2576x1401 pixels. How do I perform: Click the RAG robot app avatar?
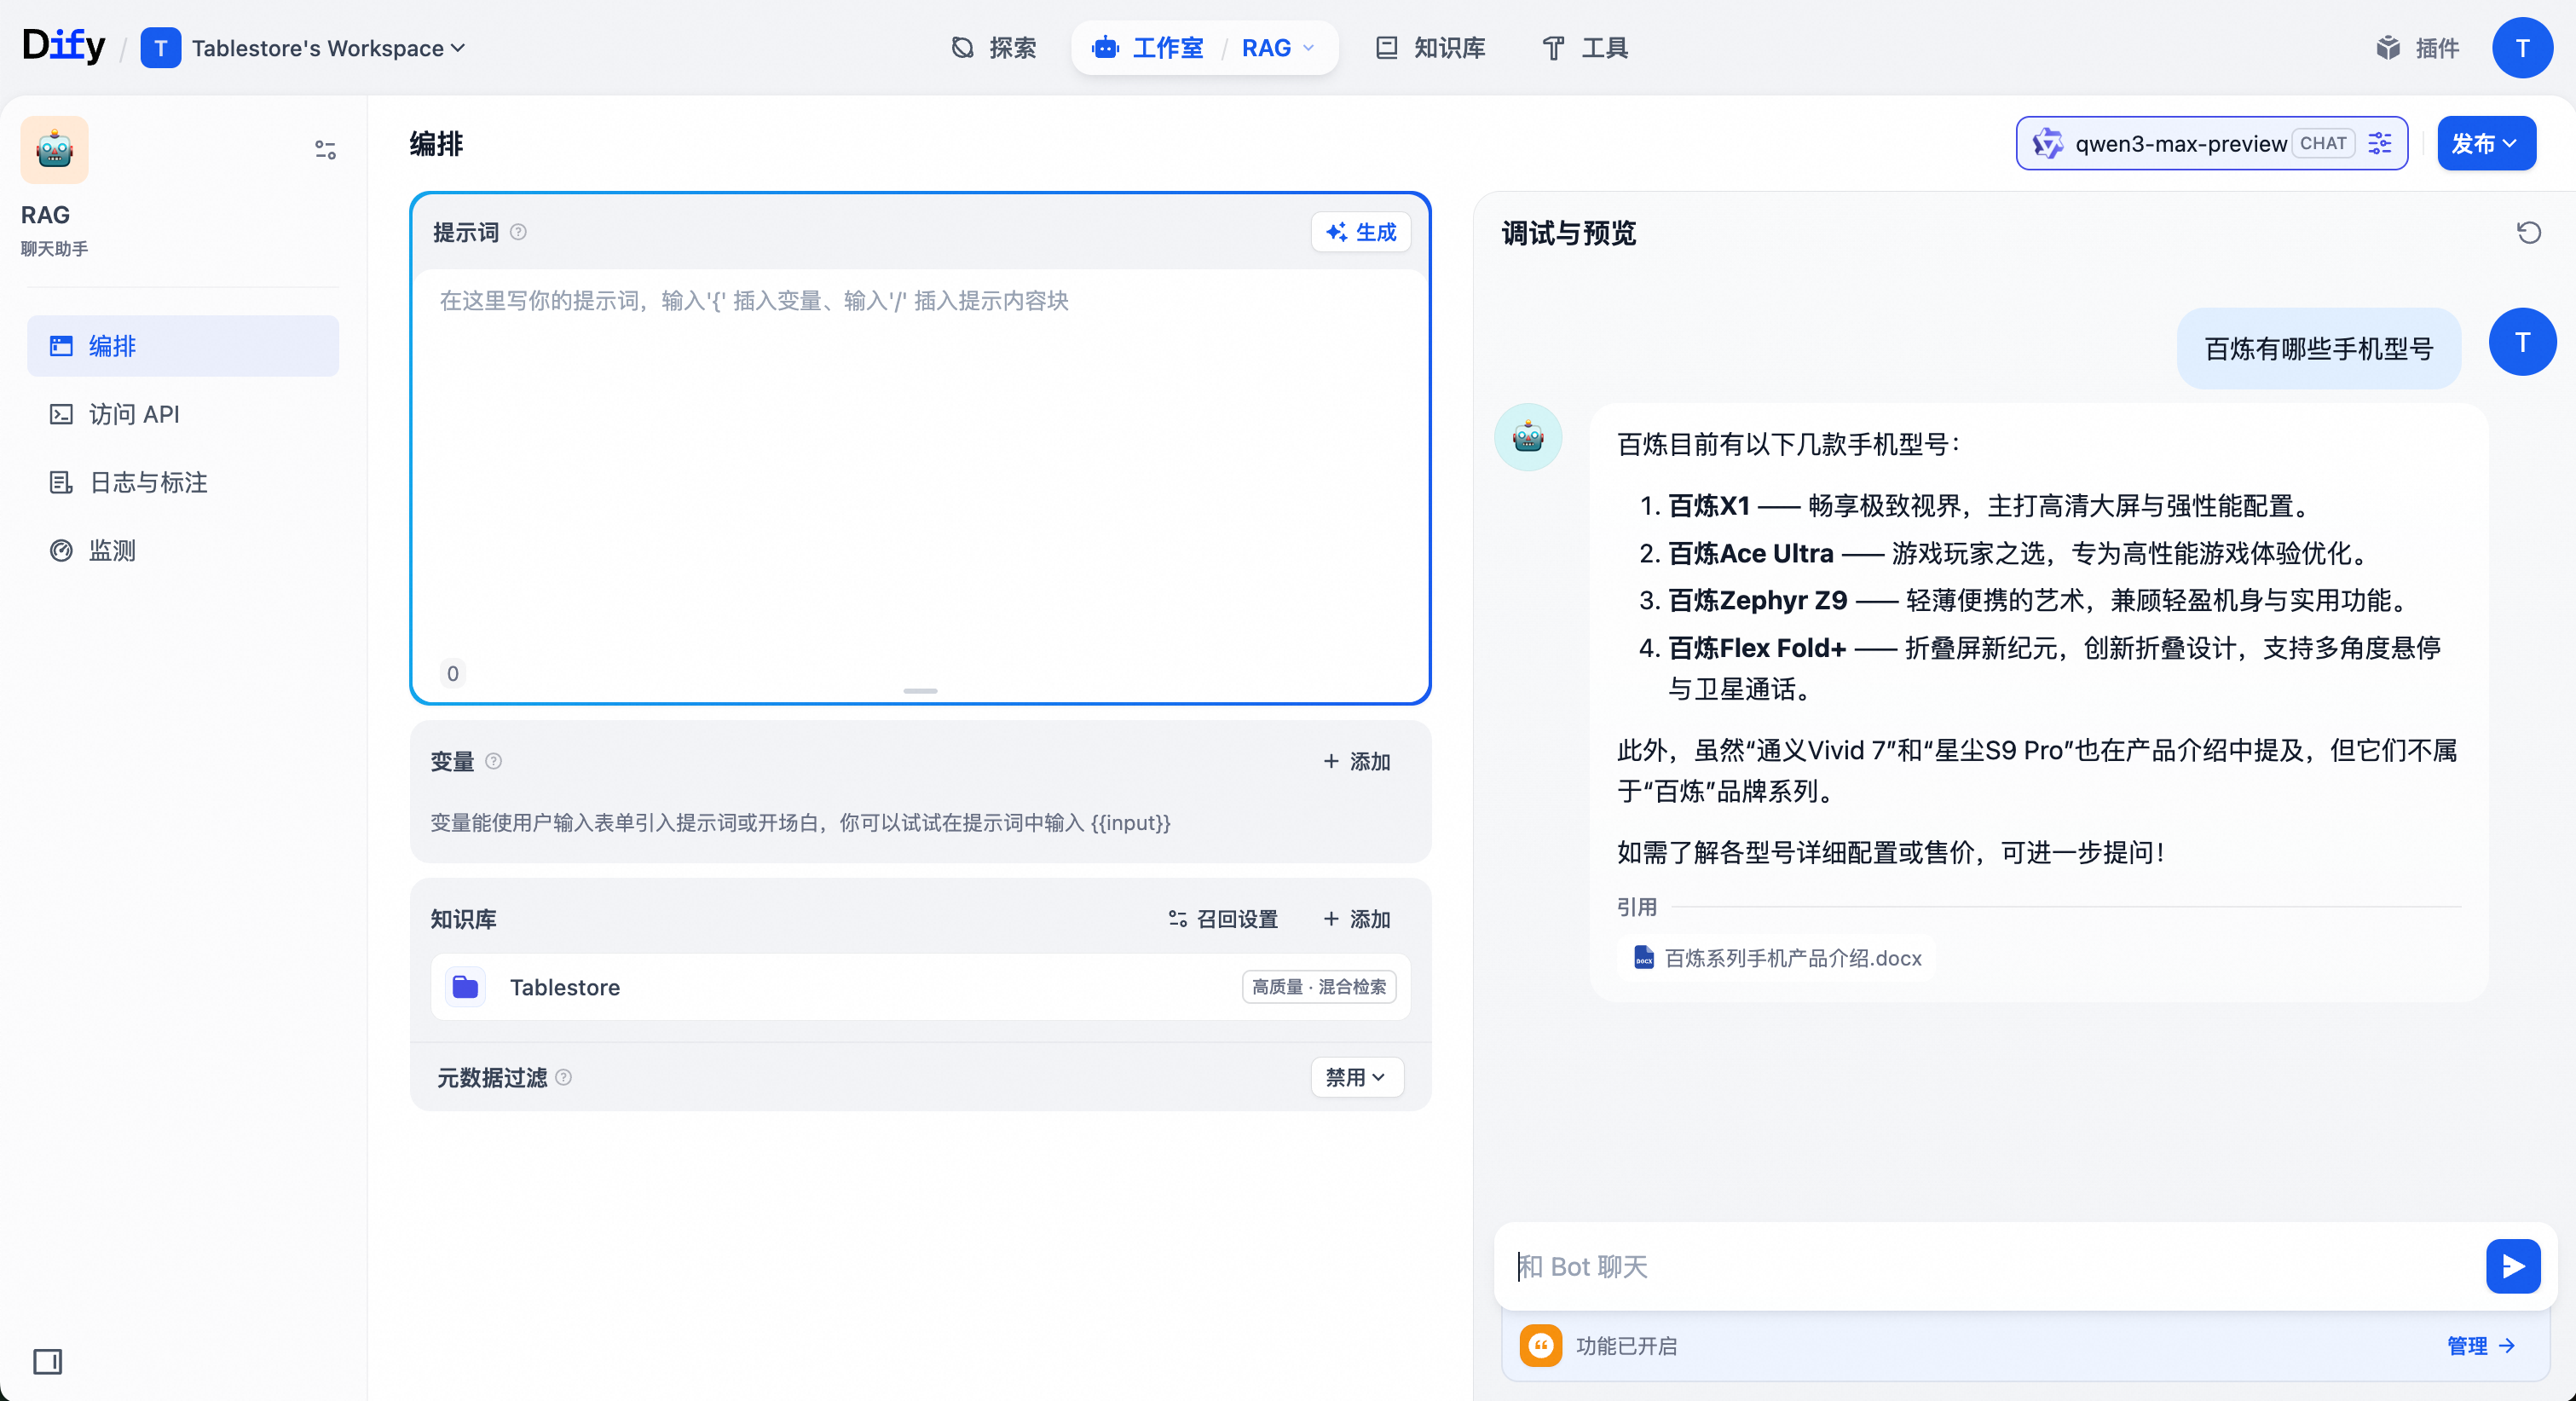(55, 150)
